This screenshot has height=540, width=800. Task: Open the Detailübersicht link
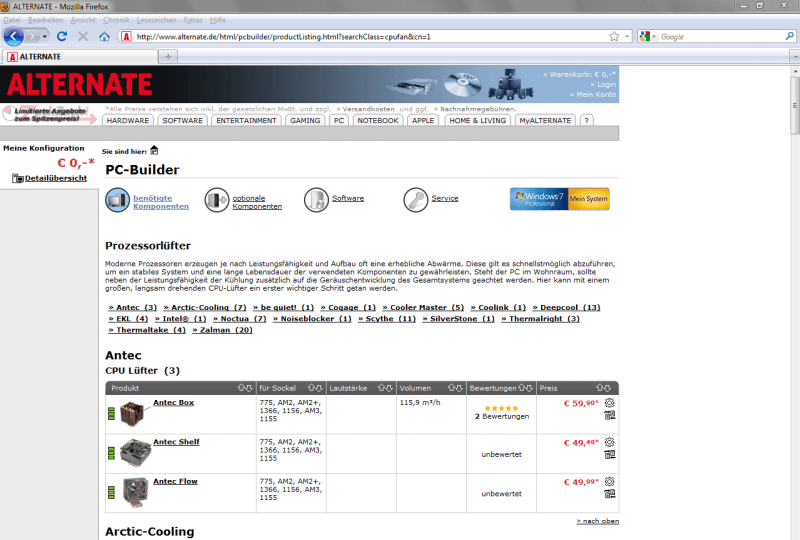(56, 178)
